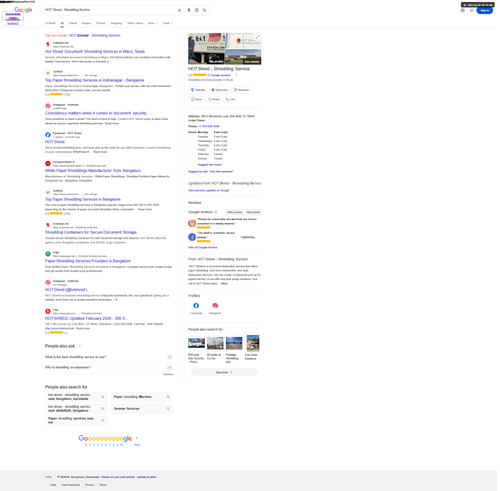Click the Call button in knowledge panel
Viewport: 500px width, 491px height.
click(x=230, y=99)
